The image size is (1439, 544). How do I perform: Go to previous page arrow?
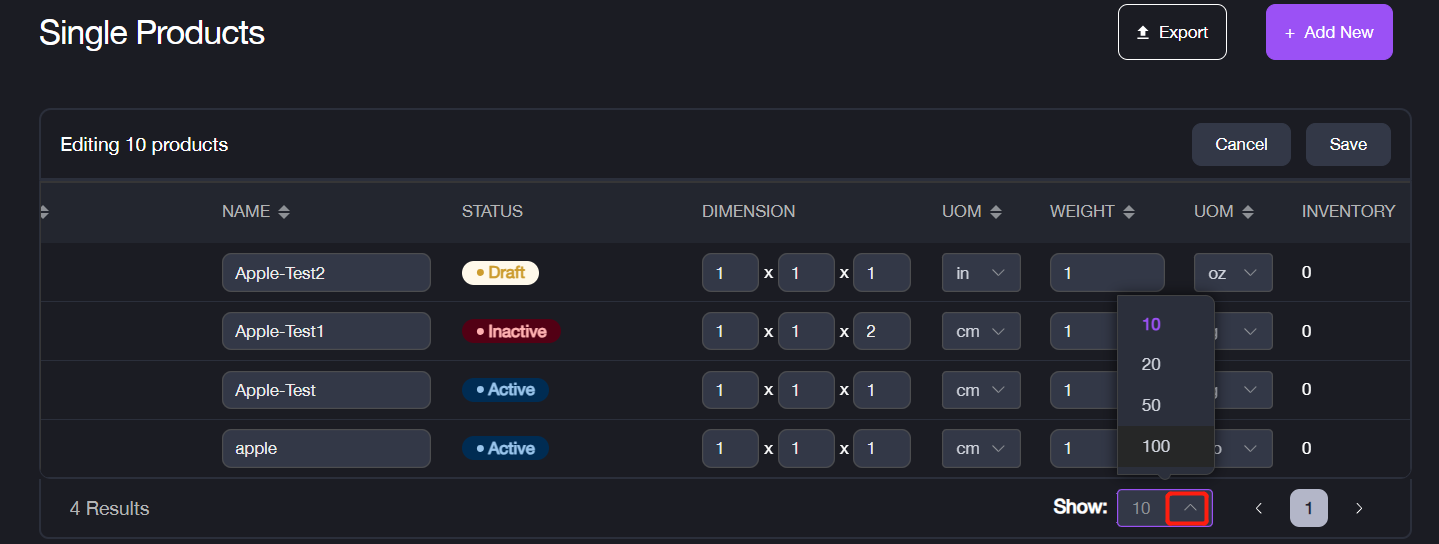click(1259, 508)
